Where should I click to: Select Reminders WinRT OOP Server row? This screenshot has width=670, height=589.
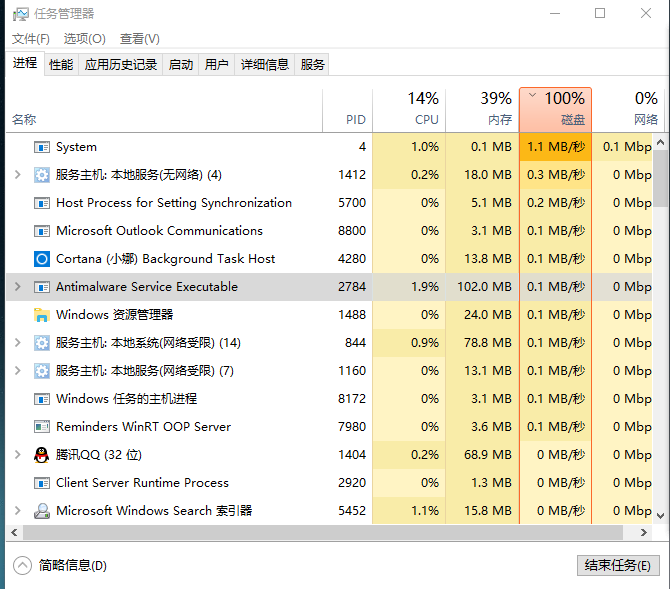[x=329, y=427]
